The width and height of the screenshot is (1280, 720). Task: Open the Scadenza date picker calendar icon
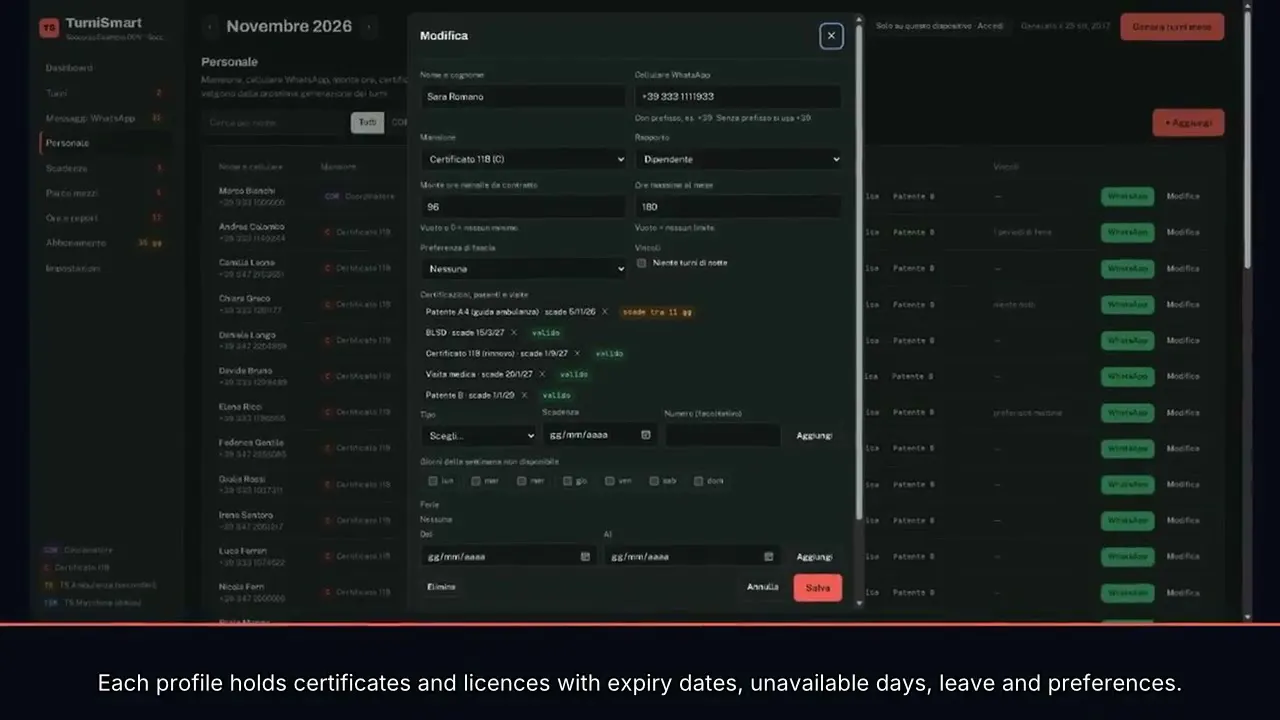[x=646, y=435]
